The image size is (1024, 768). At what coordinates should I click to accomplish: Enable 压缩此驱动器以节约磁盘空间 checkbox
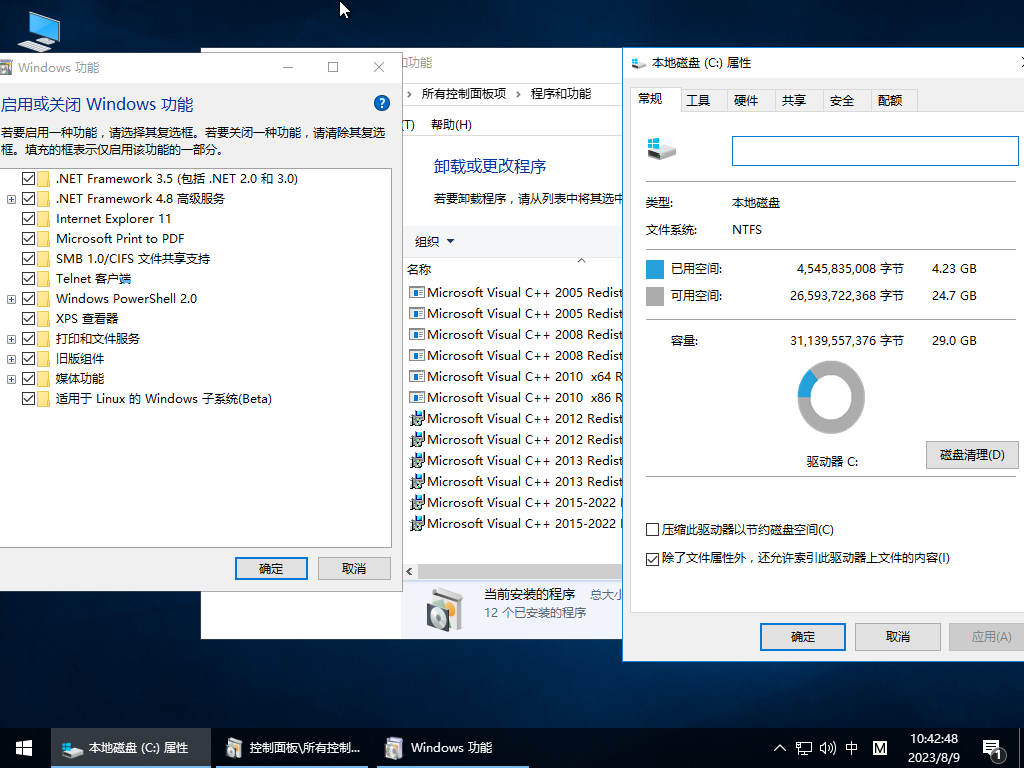coord(652,530)
